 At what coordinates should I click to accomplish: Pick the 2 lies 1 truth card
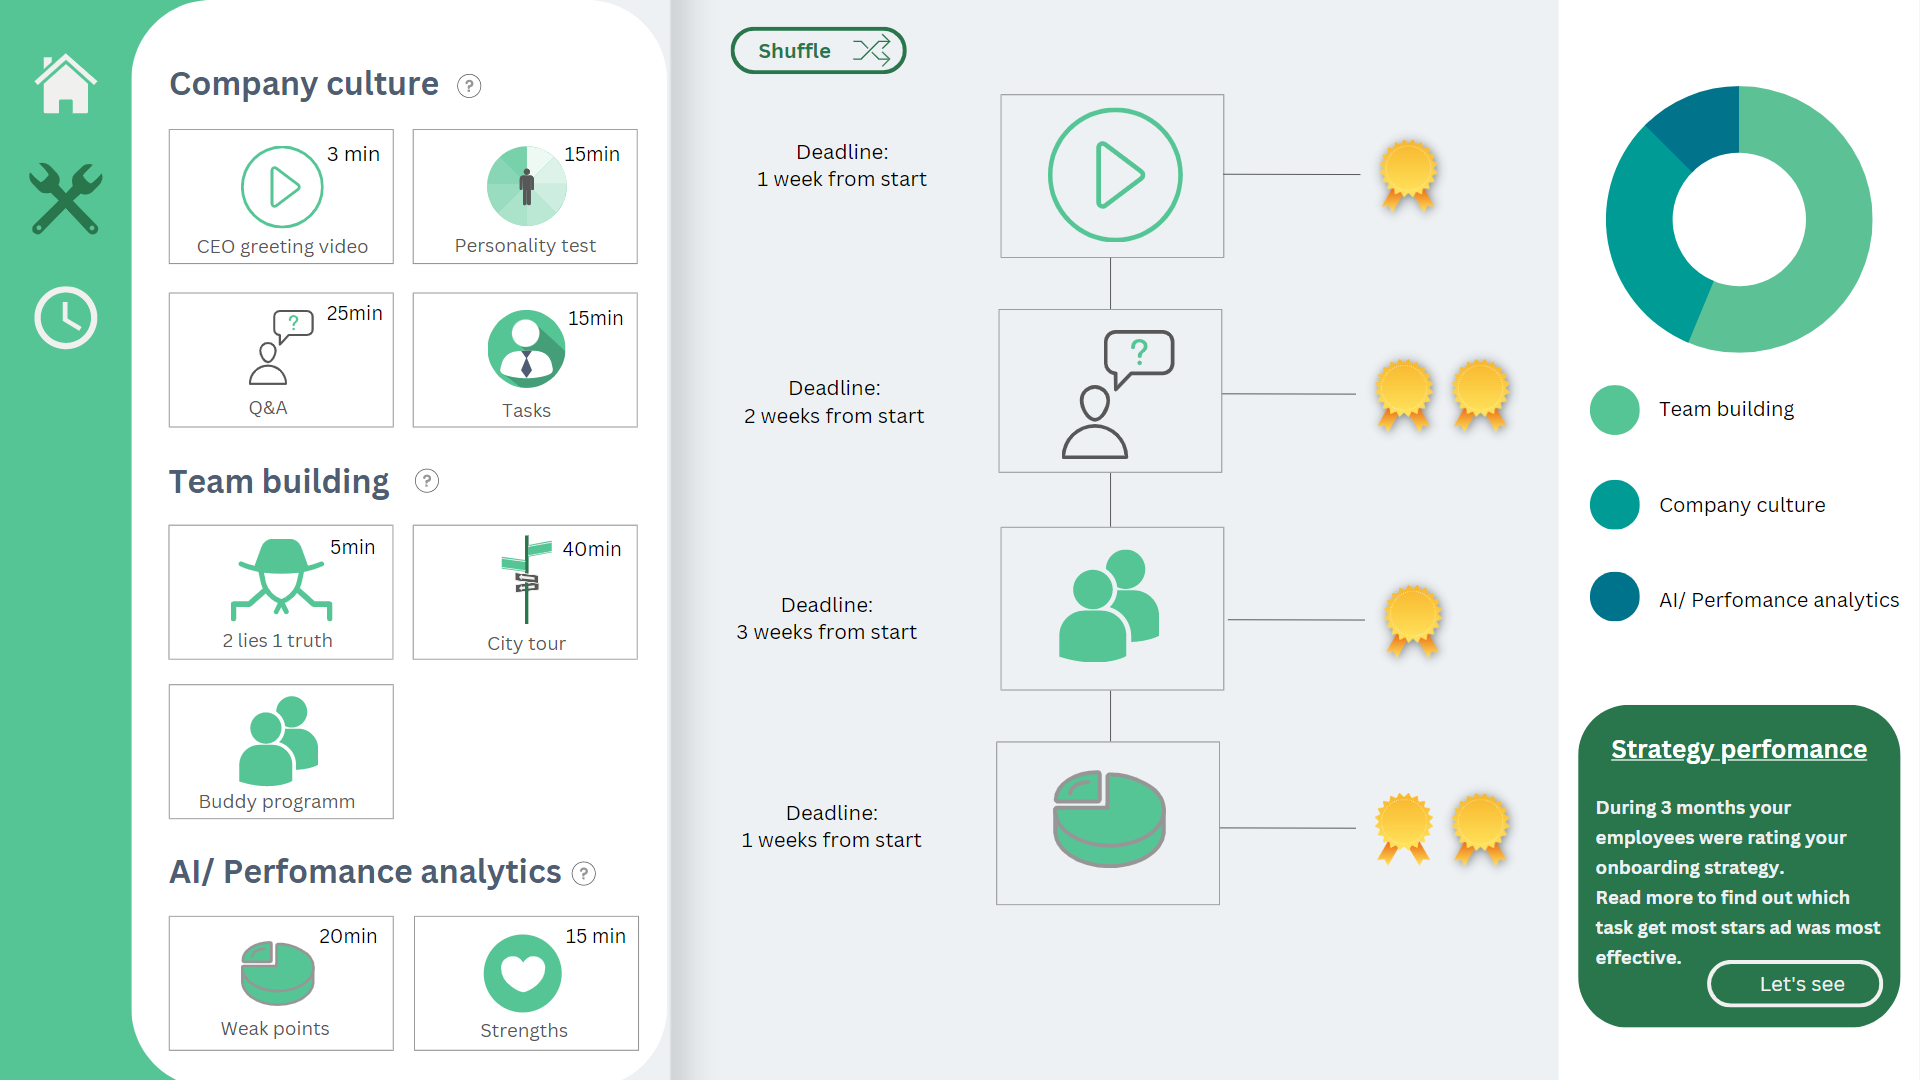tap(281, 592)
